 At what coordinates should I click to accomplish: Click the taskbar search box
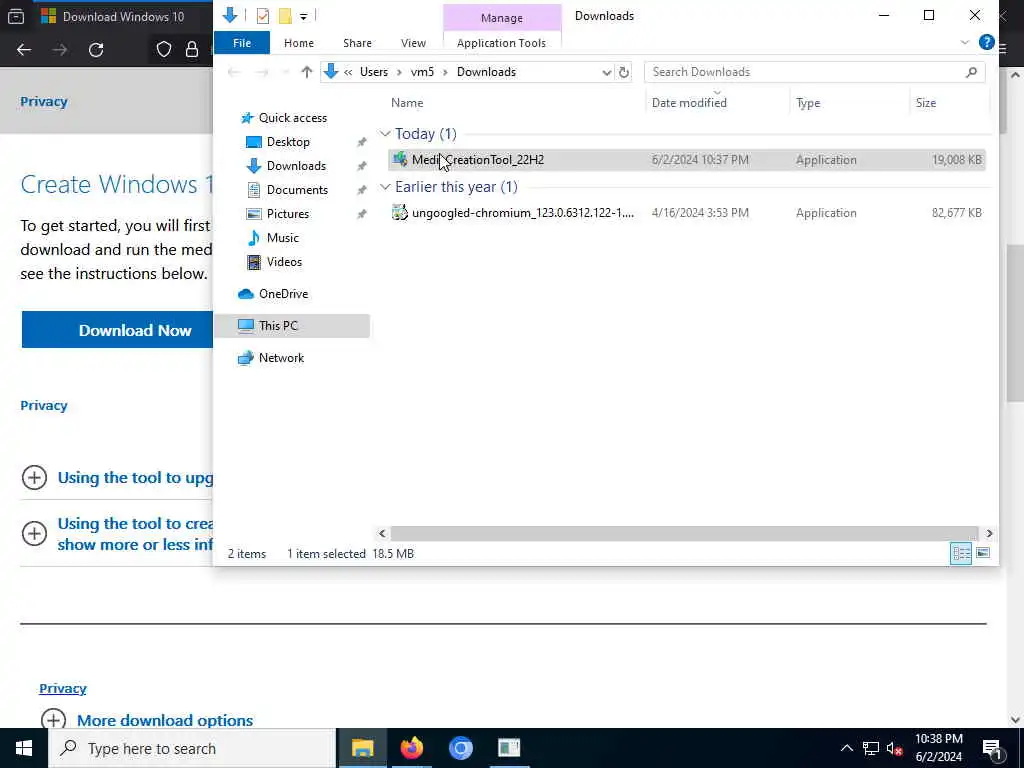click(192, 748)
